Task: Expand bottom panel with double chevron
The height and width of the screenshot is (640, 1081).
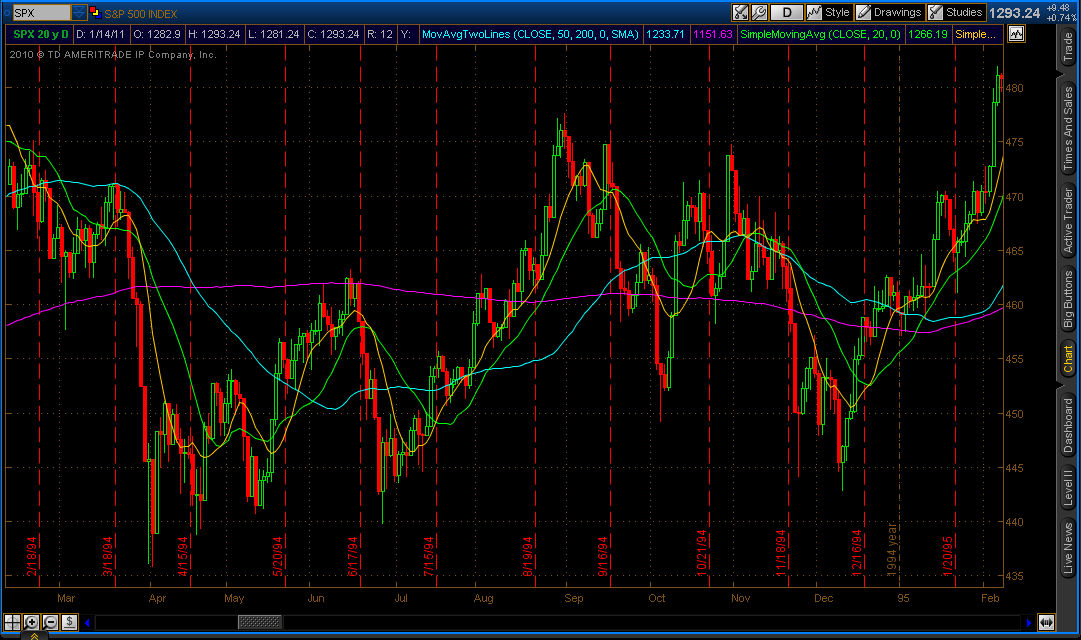Action: click(x=34, y=636)
